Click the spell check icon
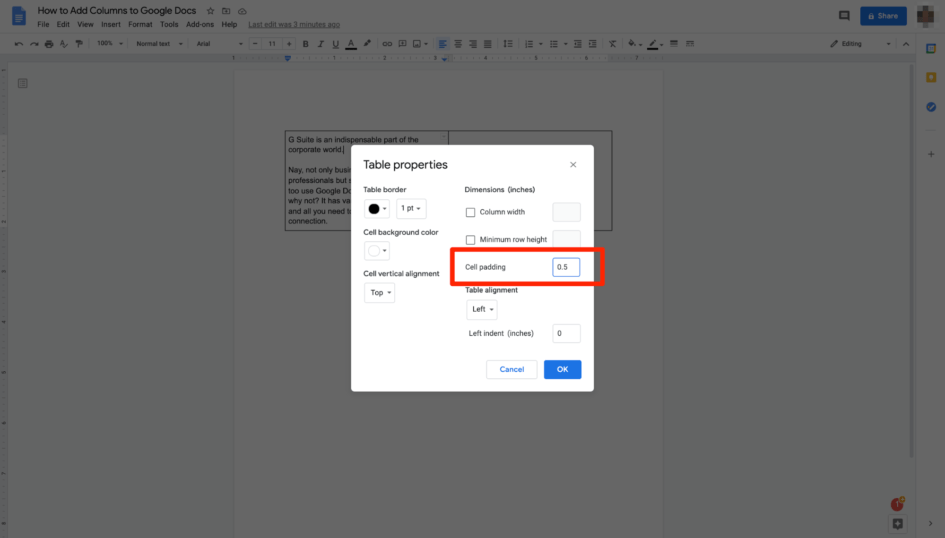The height and width of the screenshot is (538, 945). coord(64,44)
